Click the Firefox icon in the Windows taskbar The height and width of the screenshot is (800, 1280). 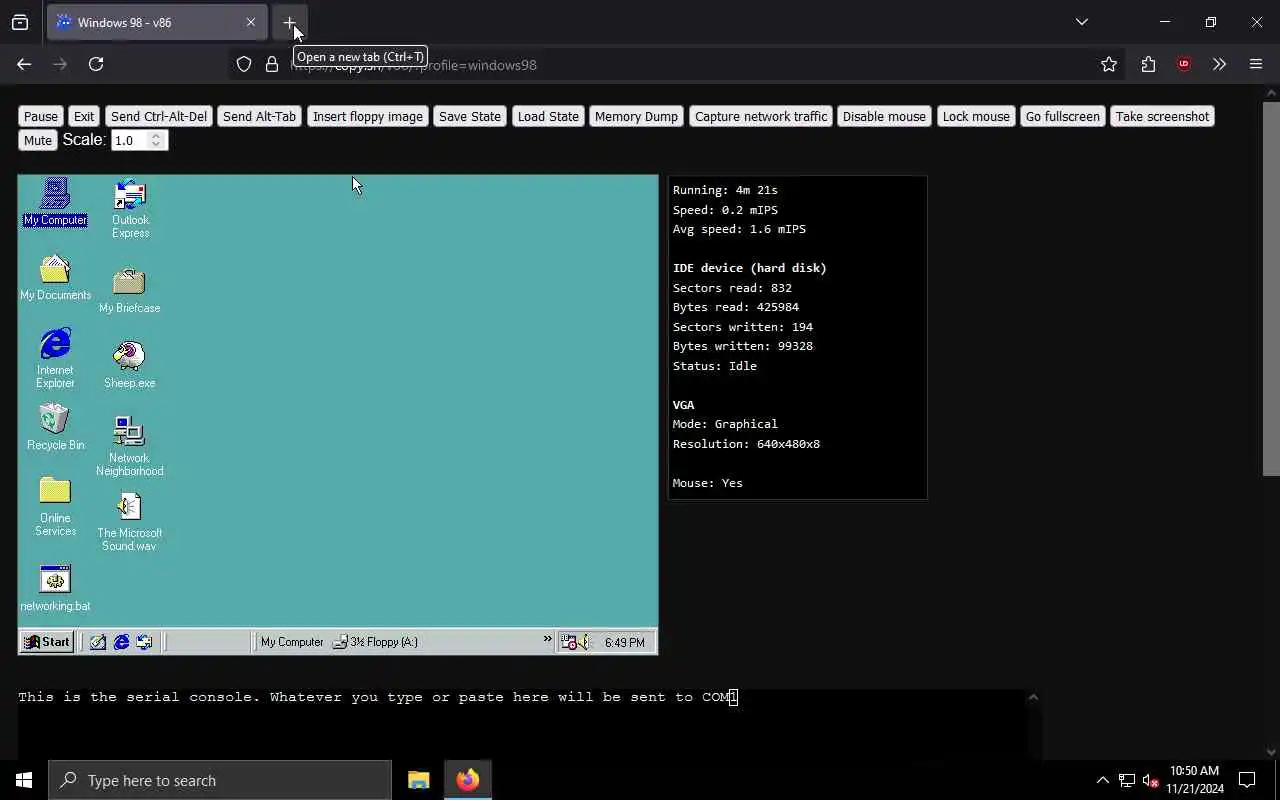click(x=468, y=780)
